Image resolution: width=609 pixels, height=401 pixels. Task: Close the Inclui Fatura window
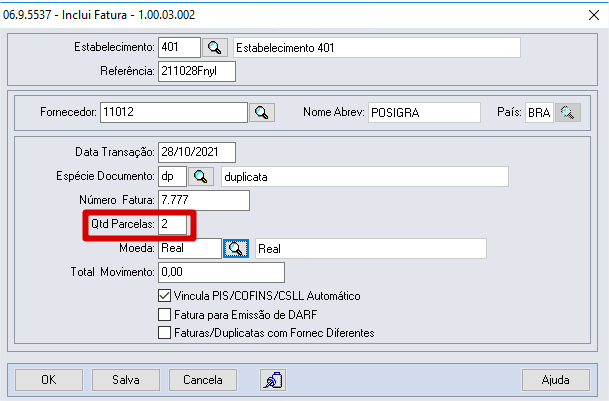594,15
